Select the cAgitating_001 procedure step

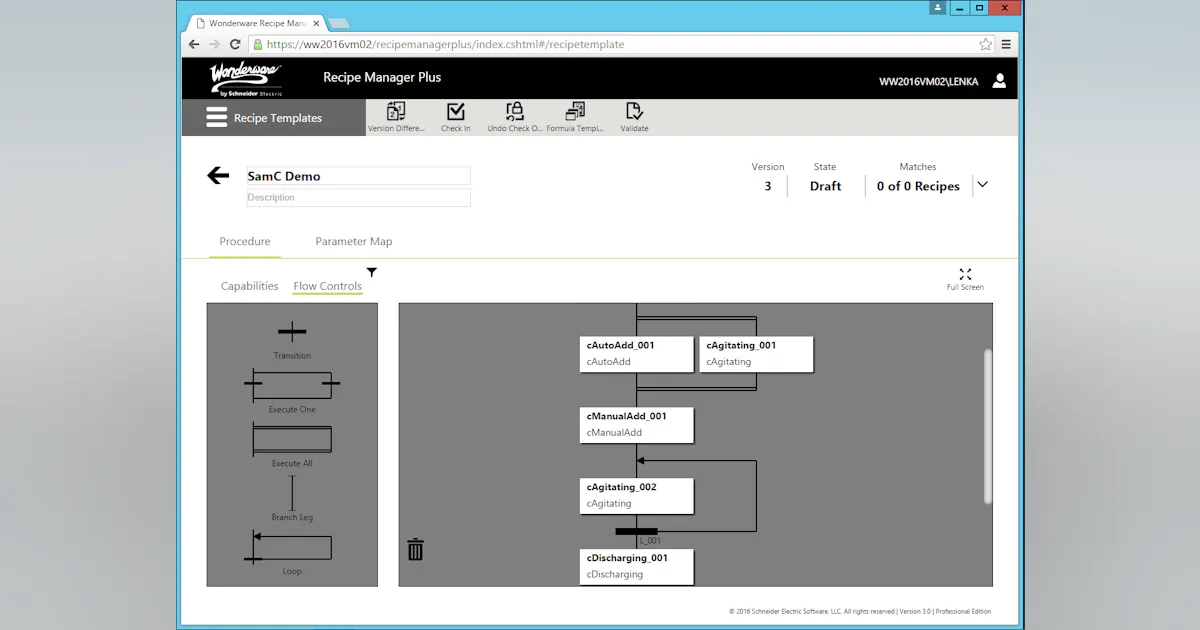click(x=756, y=354)
